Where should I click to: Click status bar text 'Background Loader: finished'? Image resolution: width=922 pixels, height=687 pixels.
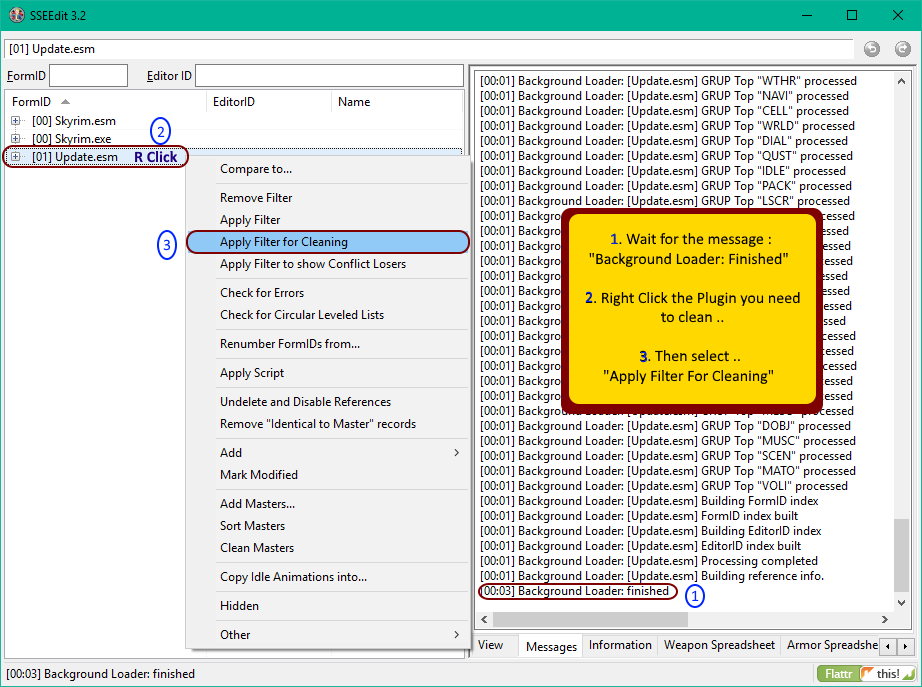point(101,673)
